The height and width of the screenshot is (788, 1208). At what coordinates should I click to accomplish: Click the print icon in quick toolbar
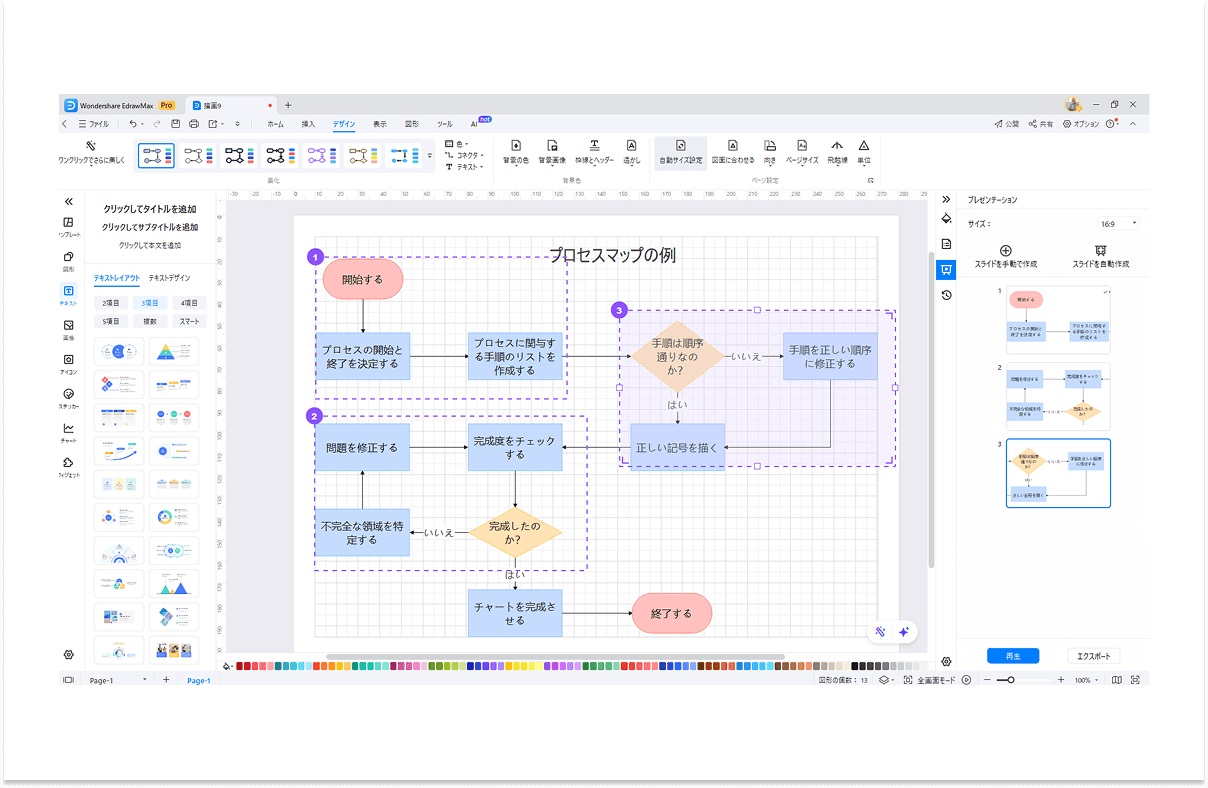click(x=194, y=124)
